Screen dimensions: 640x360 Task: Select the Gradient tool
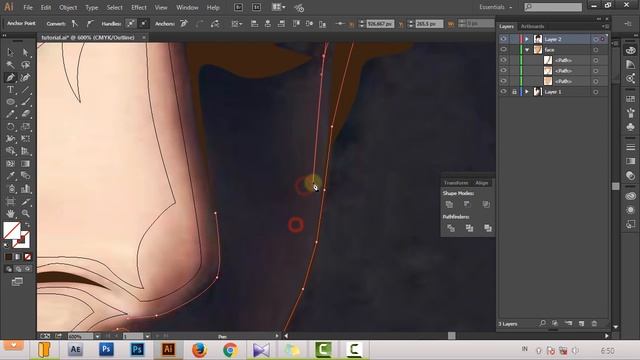[25, 164]
